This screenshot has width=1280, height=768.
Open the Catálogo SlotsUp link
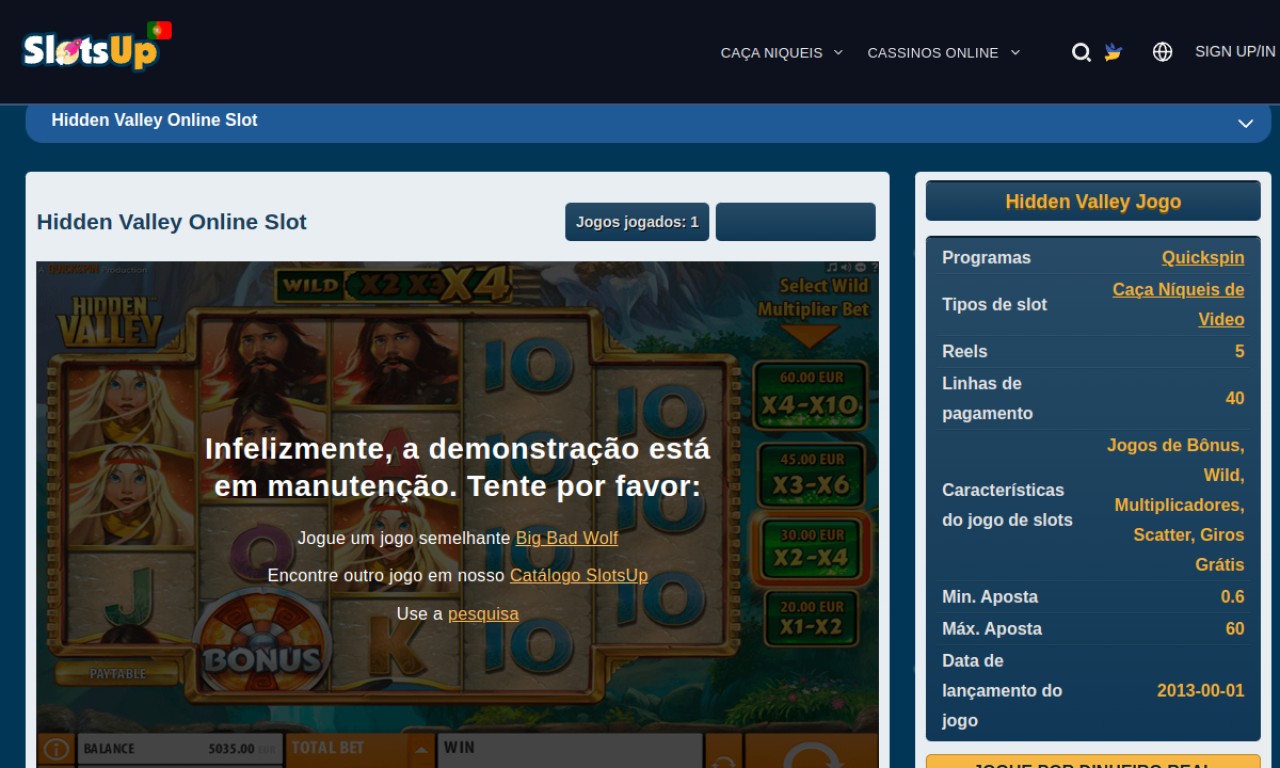[x=578, y=576]
